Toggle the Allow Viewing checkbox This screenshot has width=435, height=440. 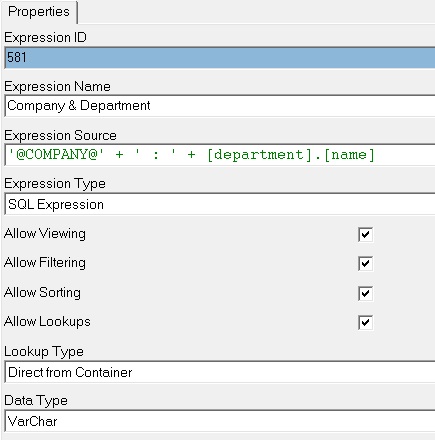point(365,234)
